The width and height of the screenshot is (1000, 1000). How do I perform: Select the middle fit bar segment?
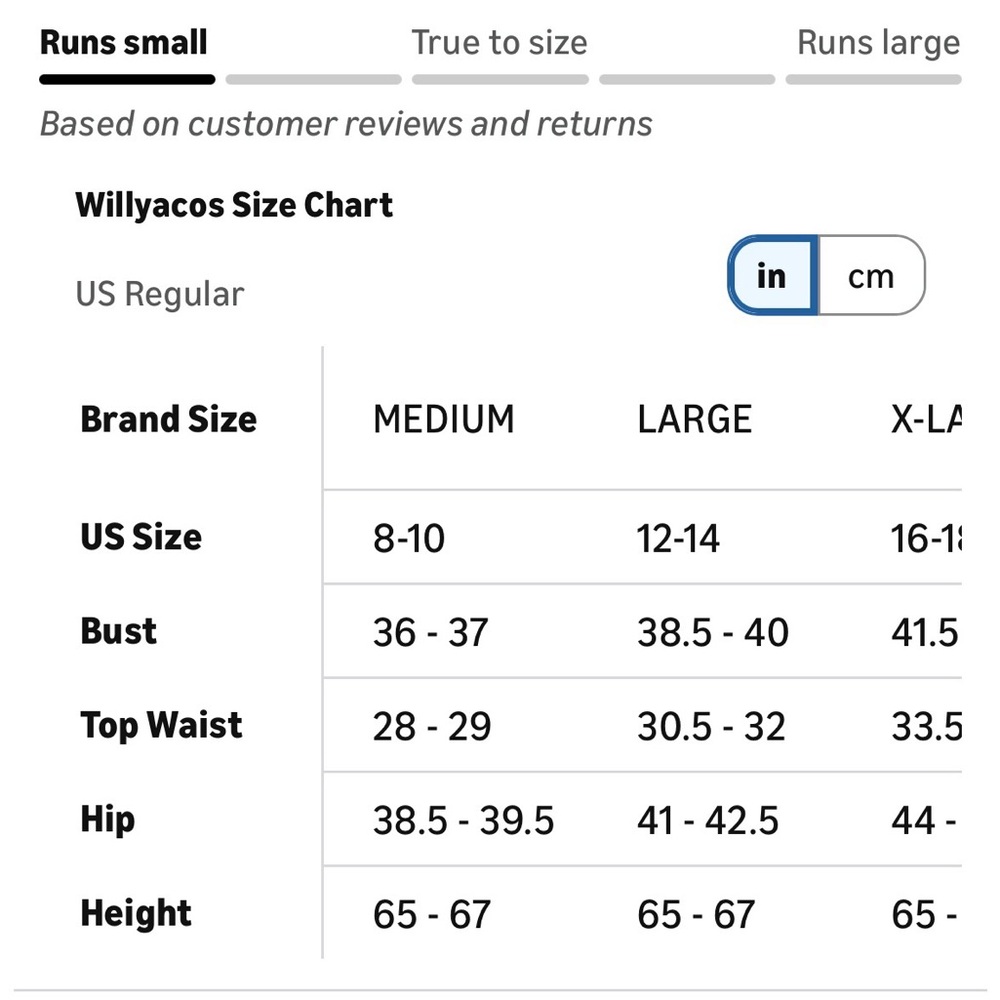pyautogui.click(x=500, y=80)
